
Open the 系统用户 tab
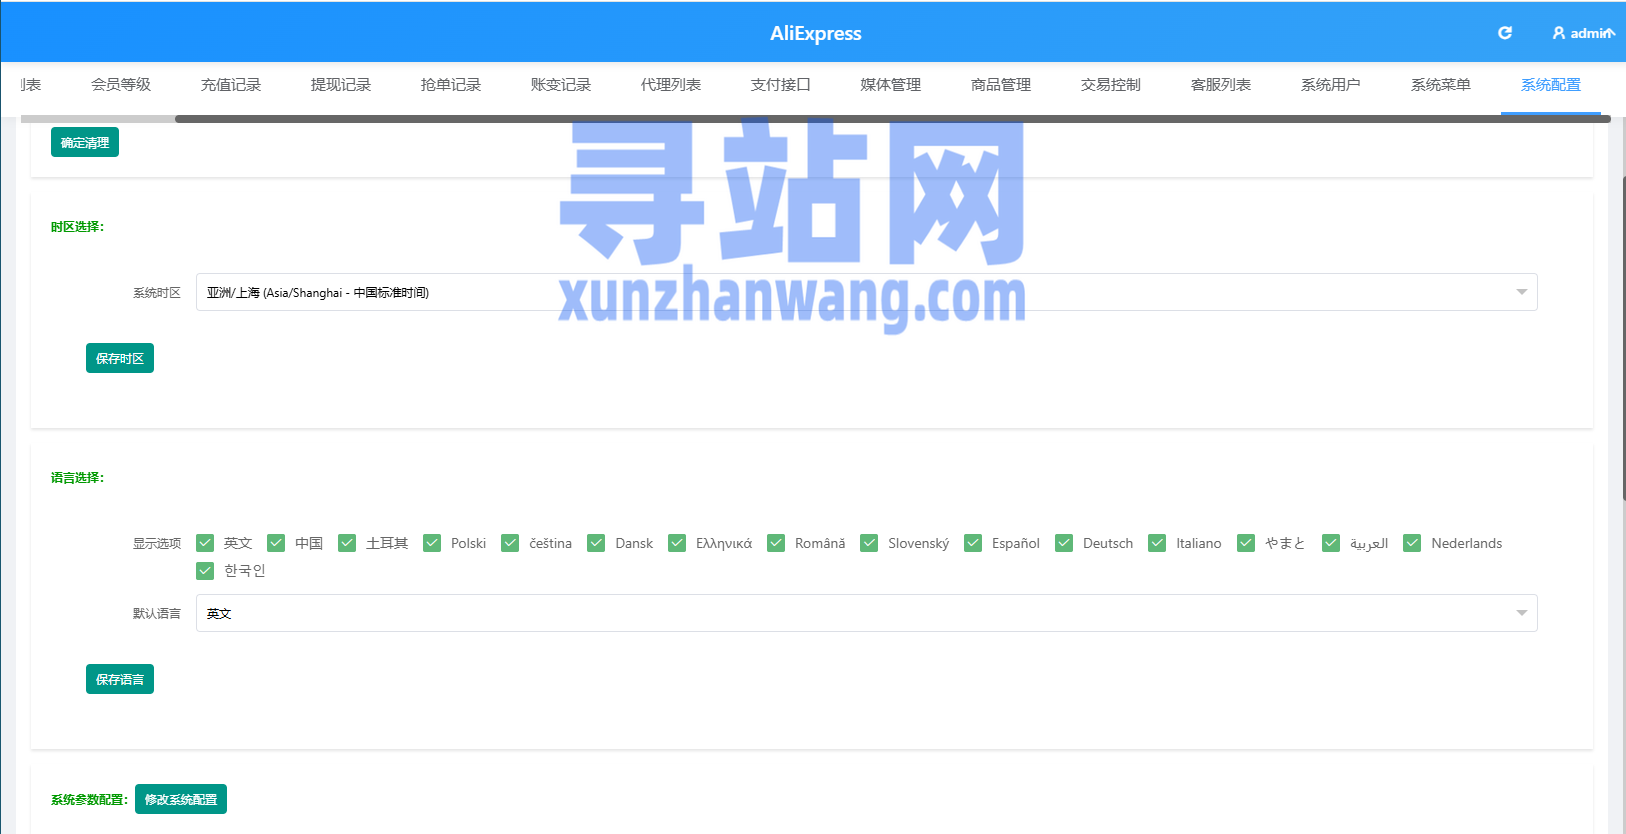[x=1331, y=85]
